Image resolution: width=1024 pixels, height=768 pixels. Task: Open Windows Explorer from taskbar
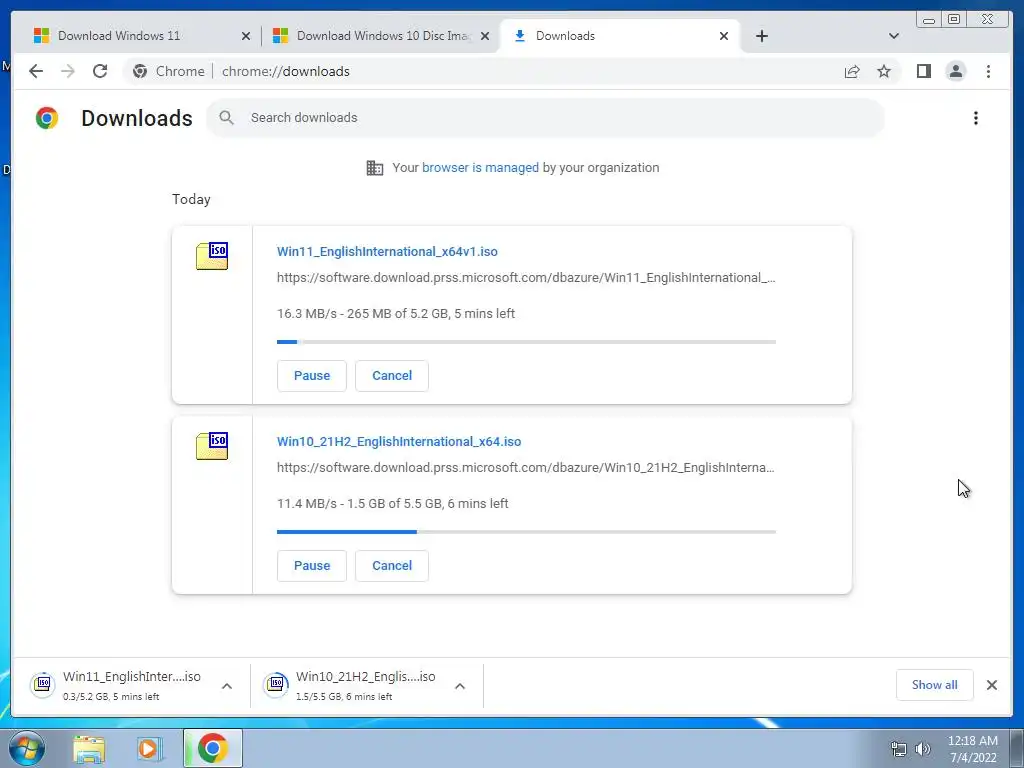[x=89, y=749]
